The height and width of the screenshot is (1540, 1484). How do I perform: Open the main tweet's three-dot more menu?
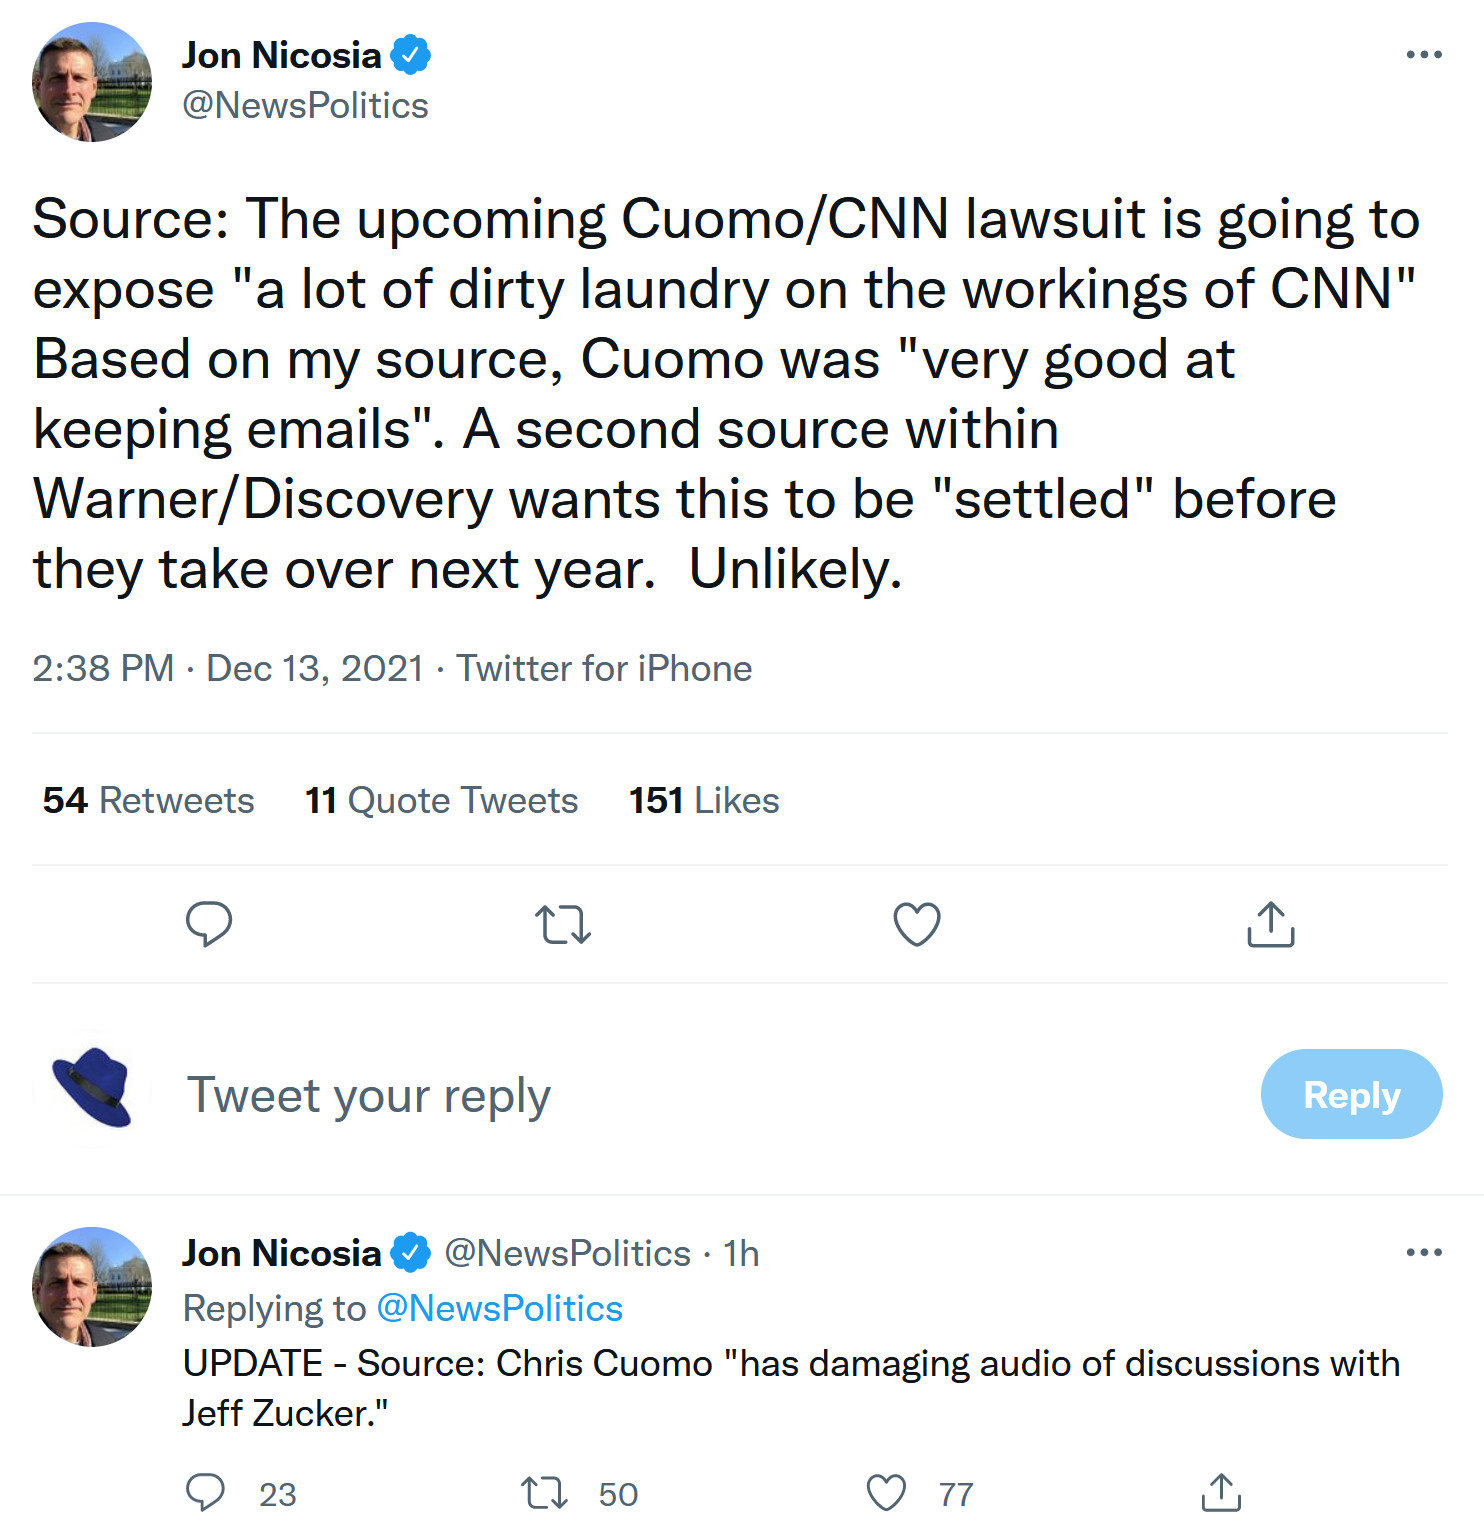[x=1424, y=55]
